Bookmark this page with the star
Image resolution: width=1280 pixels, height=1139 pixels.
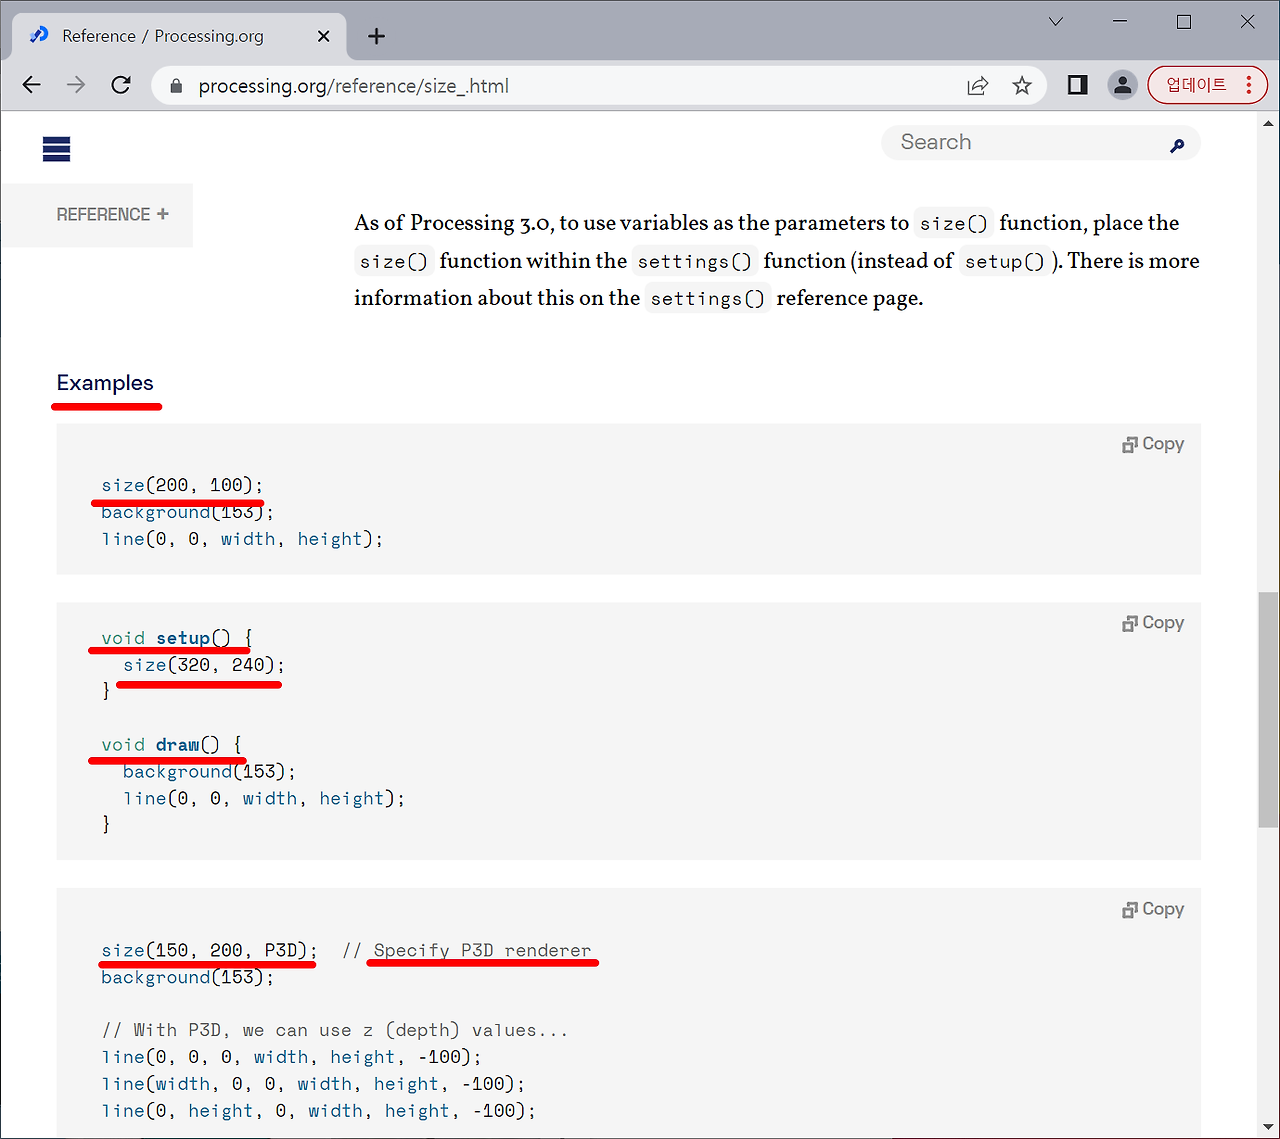point(1021,85)
